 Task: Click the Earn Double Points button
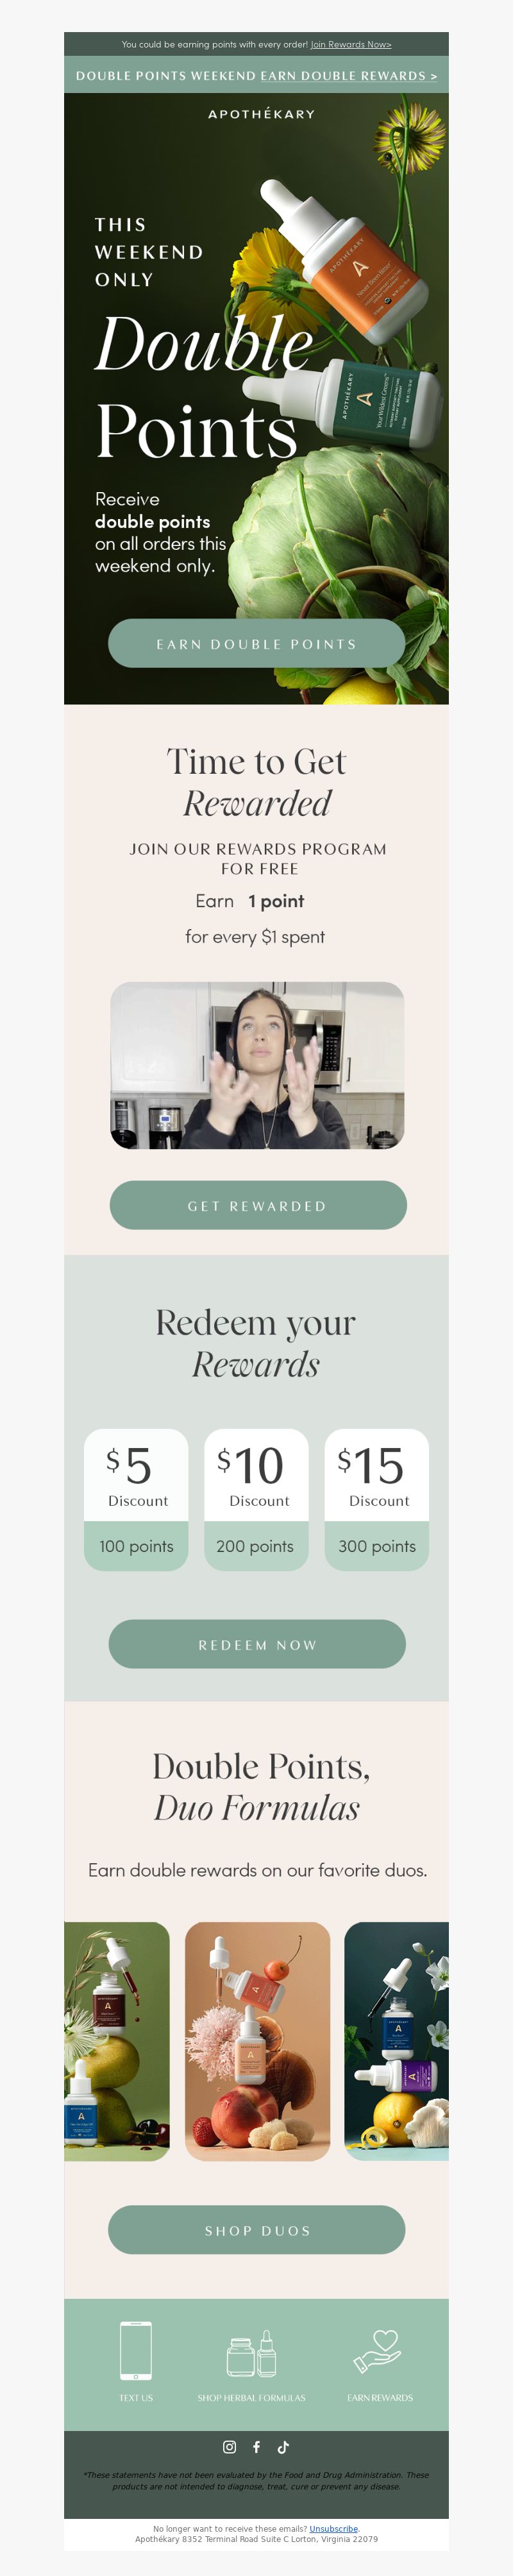coord(256,643)
